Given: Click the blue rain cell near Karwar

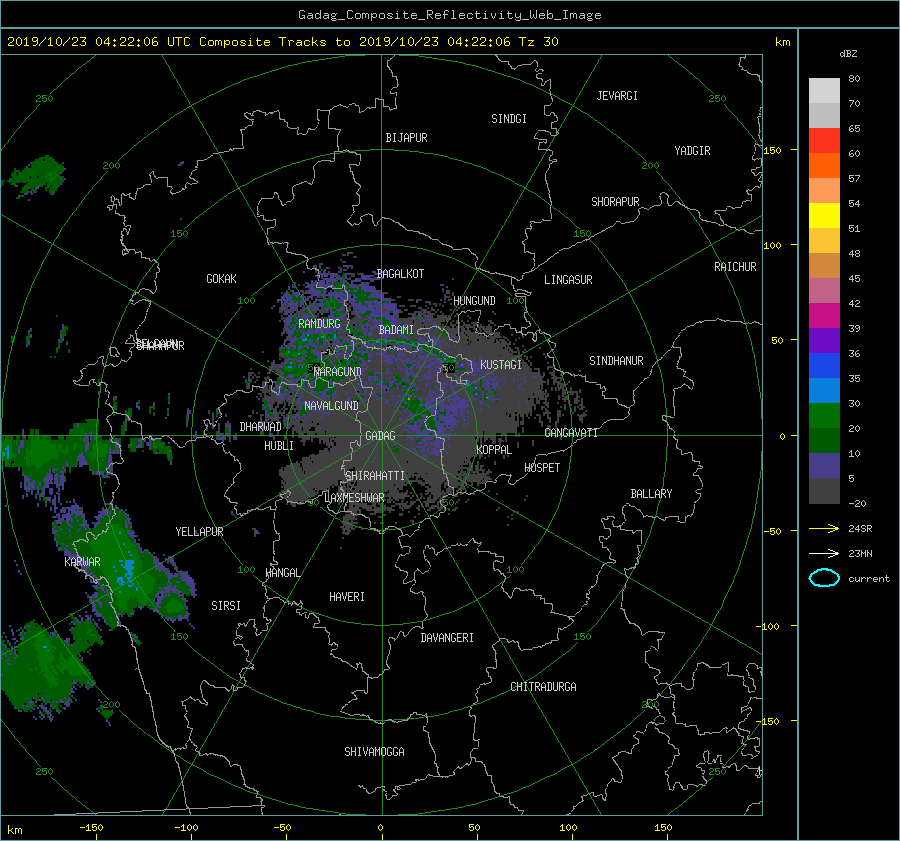Looking at the screenshot, I should pyautogui.click(x=127, y=571).
